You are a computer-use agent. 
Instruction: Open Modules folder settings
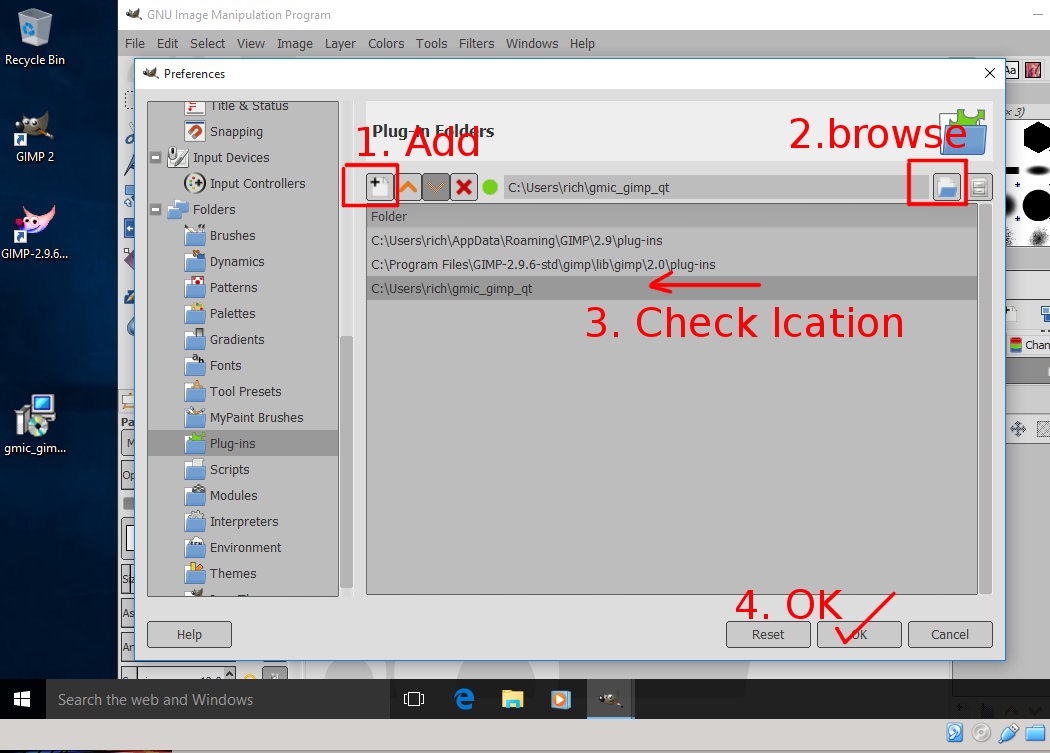click(x=233, y=496)
